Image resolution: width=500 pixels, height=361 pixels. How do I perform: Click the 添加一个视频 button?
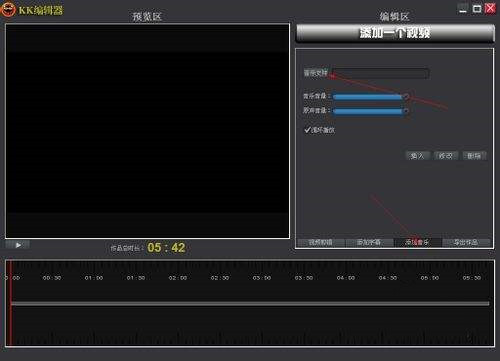395,33
